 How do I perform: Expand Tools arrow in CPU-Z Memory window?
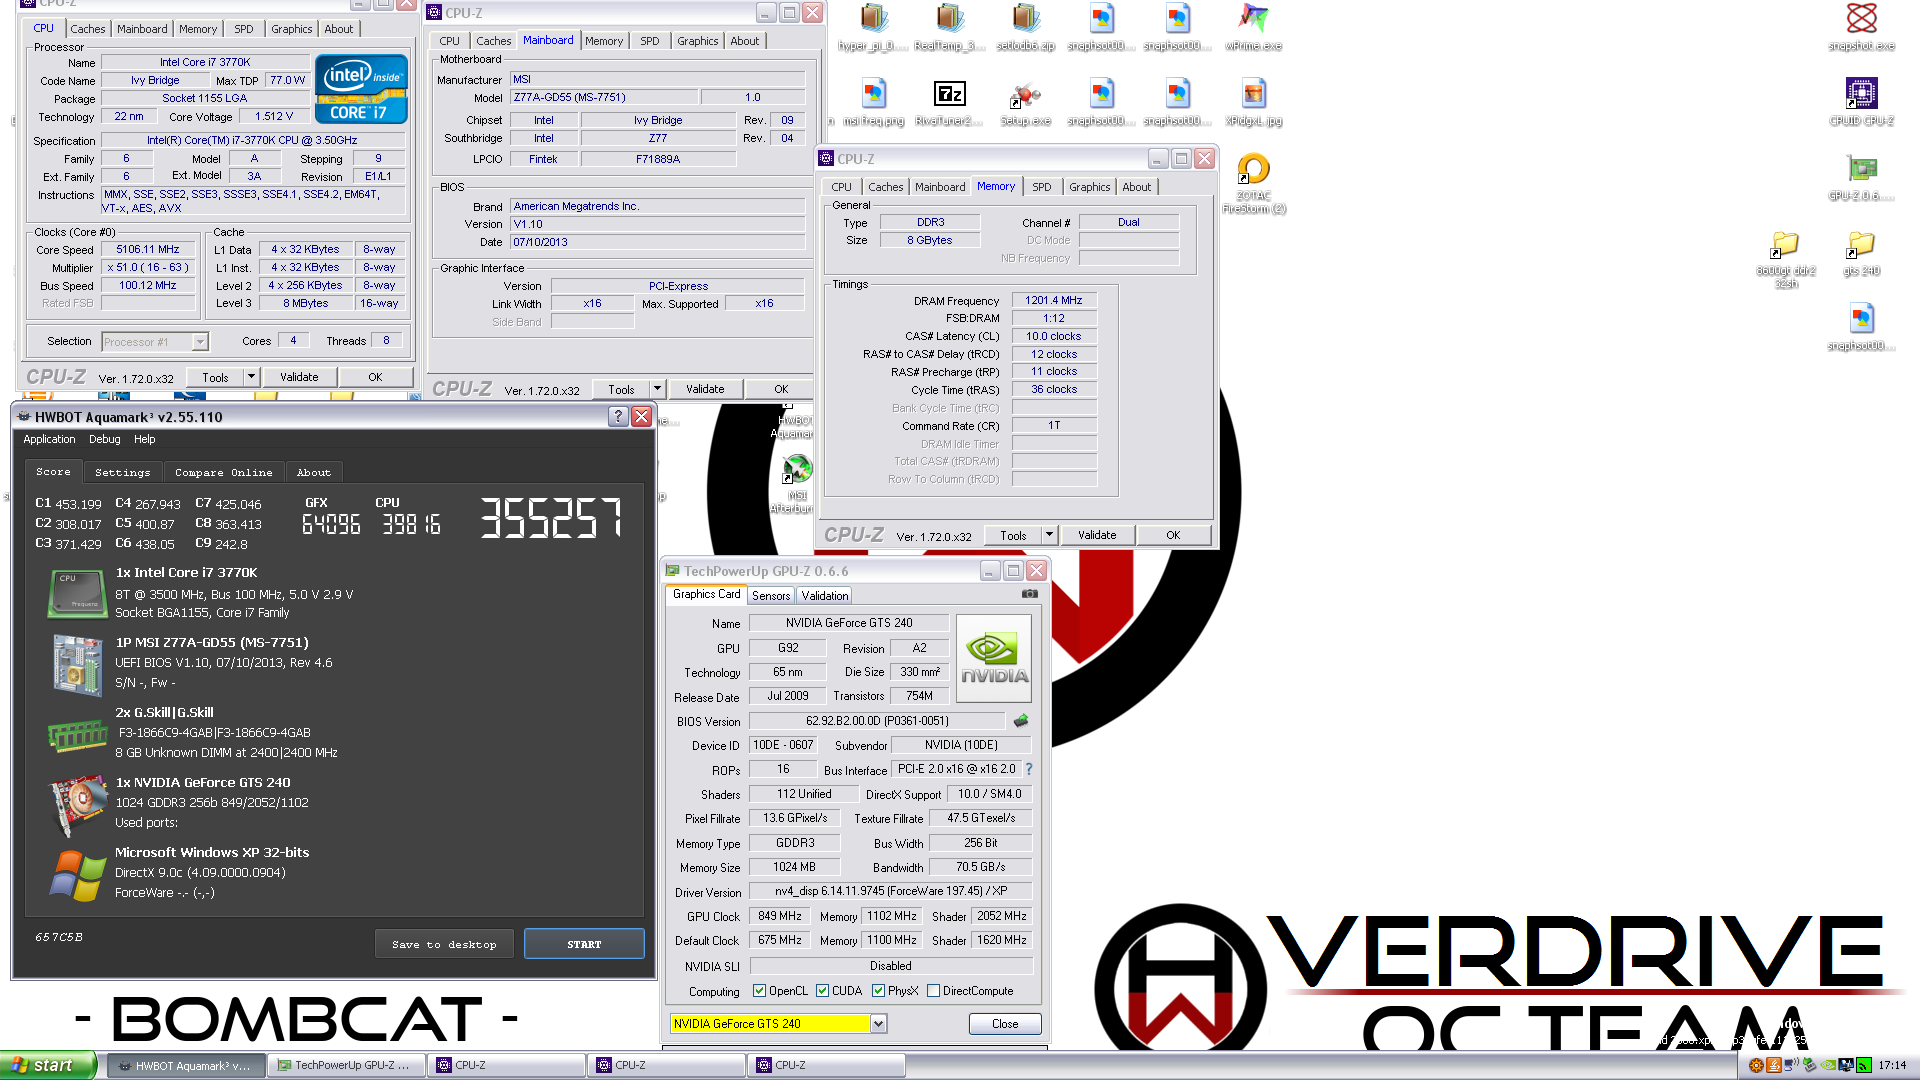point(1049,535)
